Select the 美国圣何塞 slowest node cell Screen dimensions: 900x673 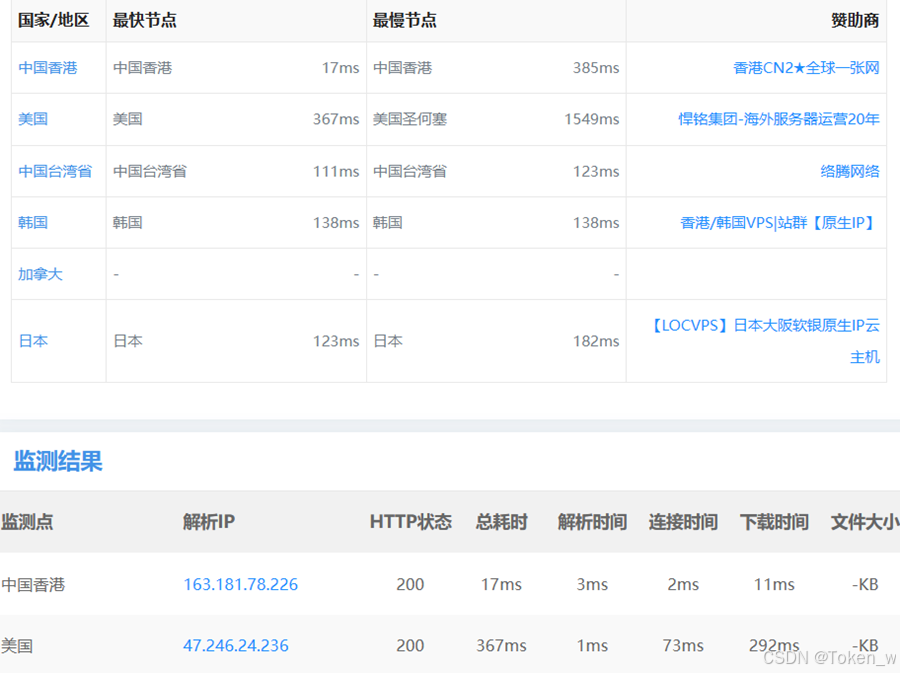[410, 119]
